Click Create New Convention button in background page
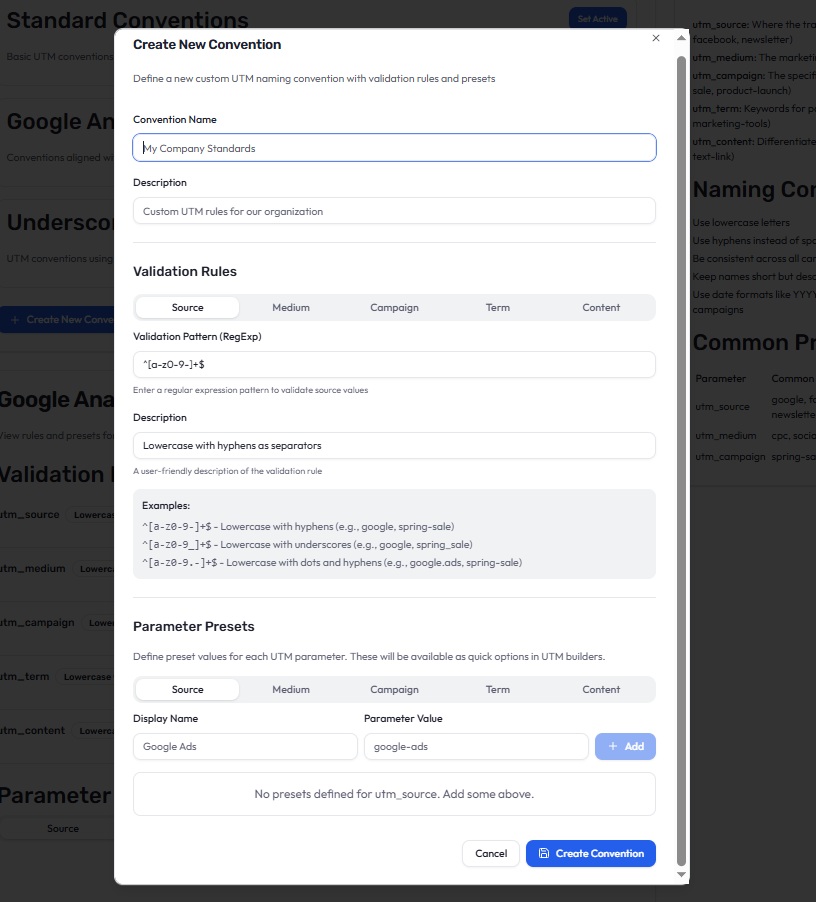Image resolution: width=816 pixels, height=902 pixels. click(58, 319)
